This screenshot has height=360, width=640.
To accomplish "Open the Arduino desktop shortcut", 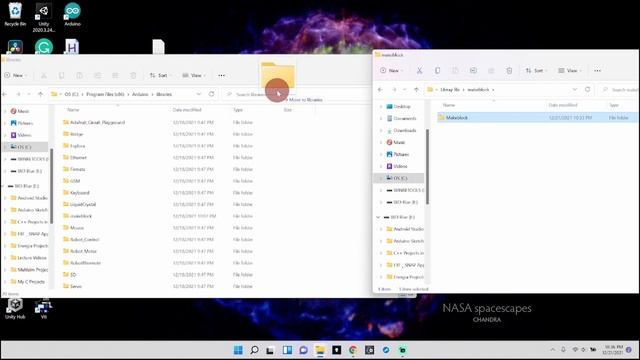I will pos(72,15).
